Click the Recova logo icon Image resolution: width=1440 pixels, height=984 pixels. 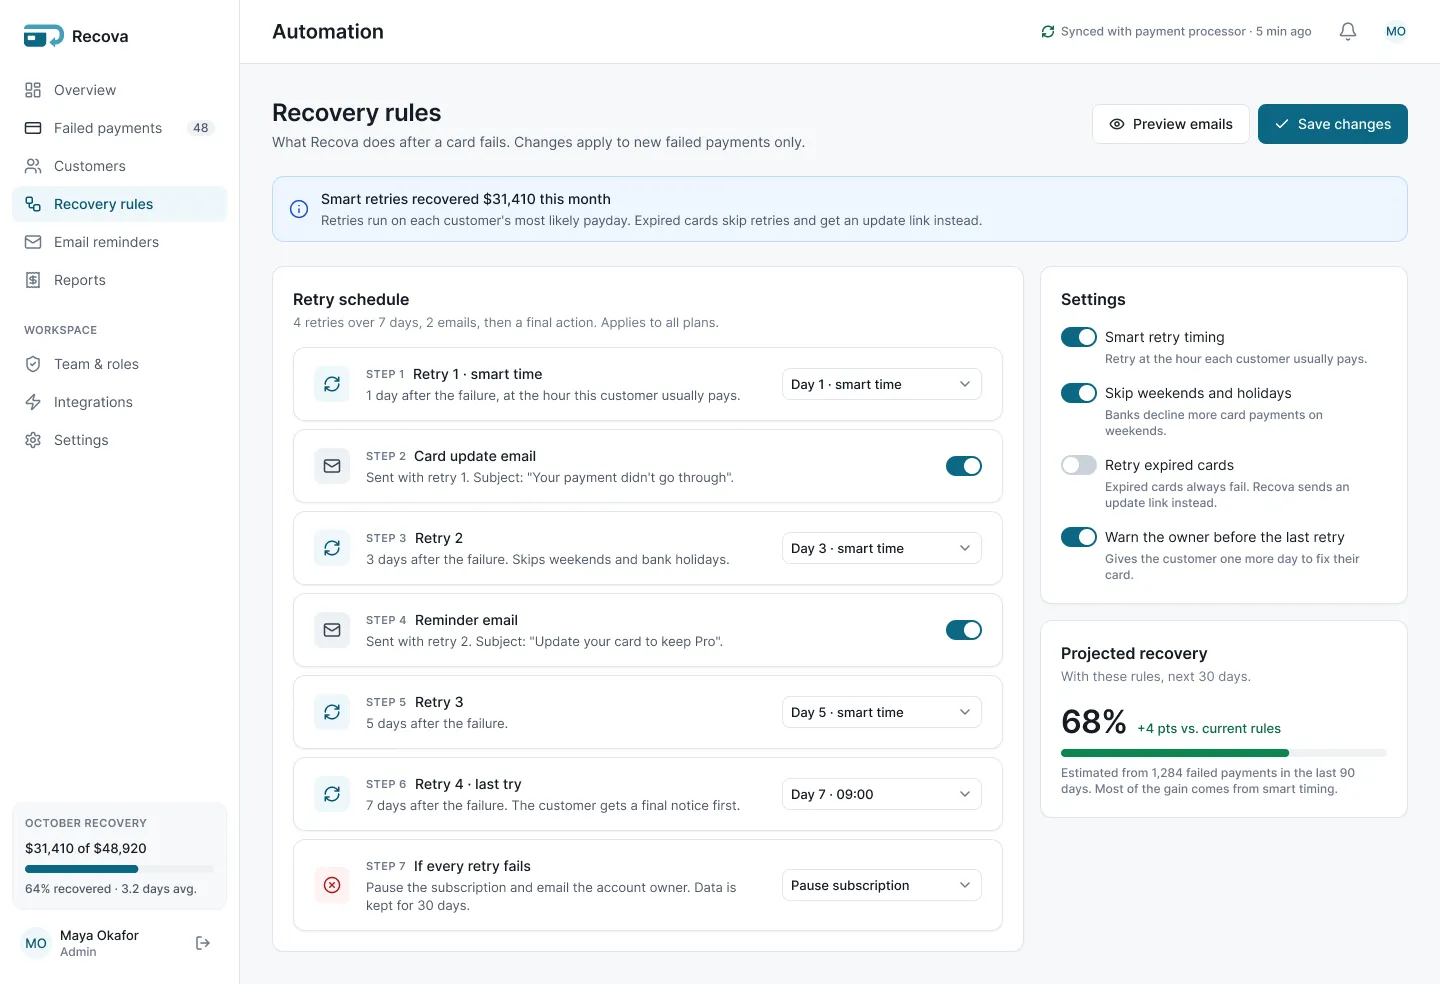click(x=43, y=36)
